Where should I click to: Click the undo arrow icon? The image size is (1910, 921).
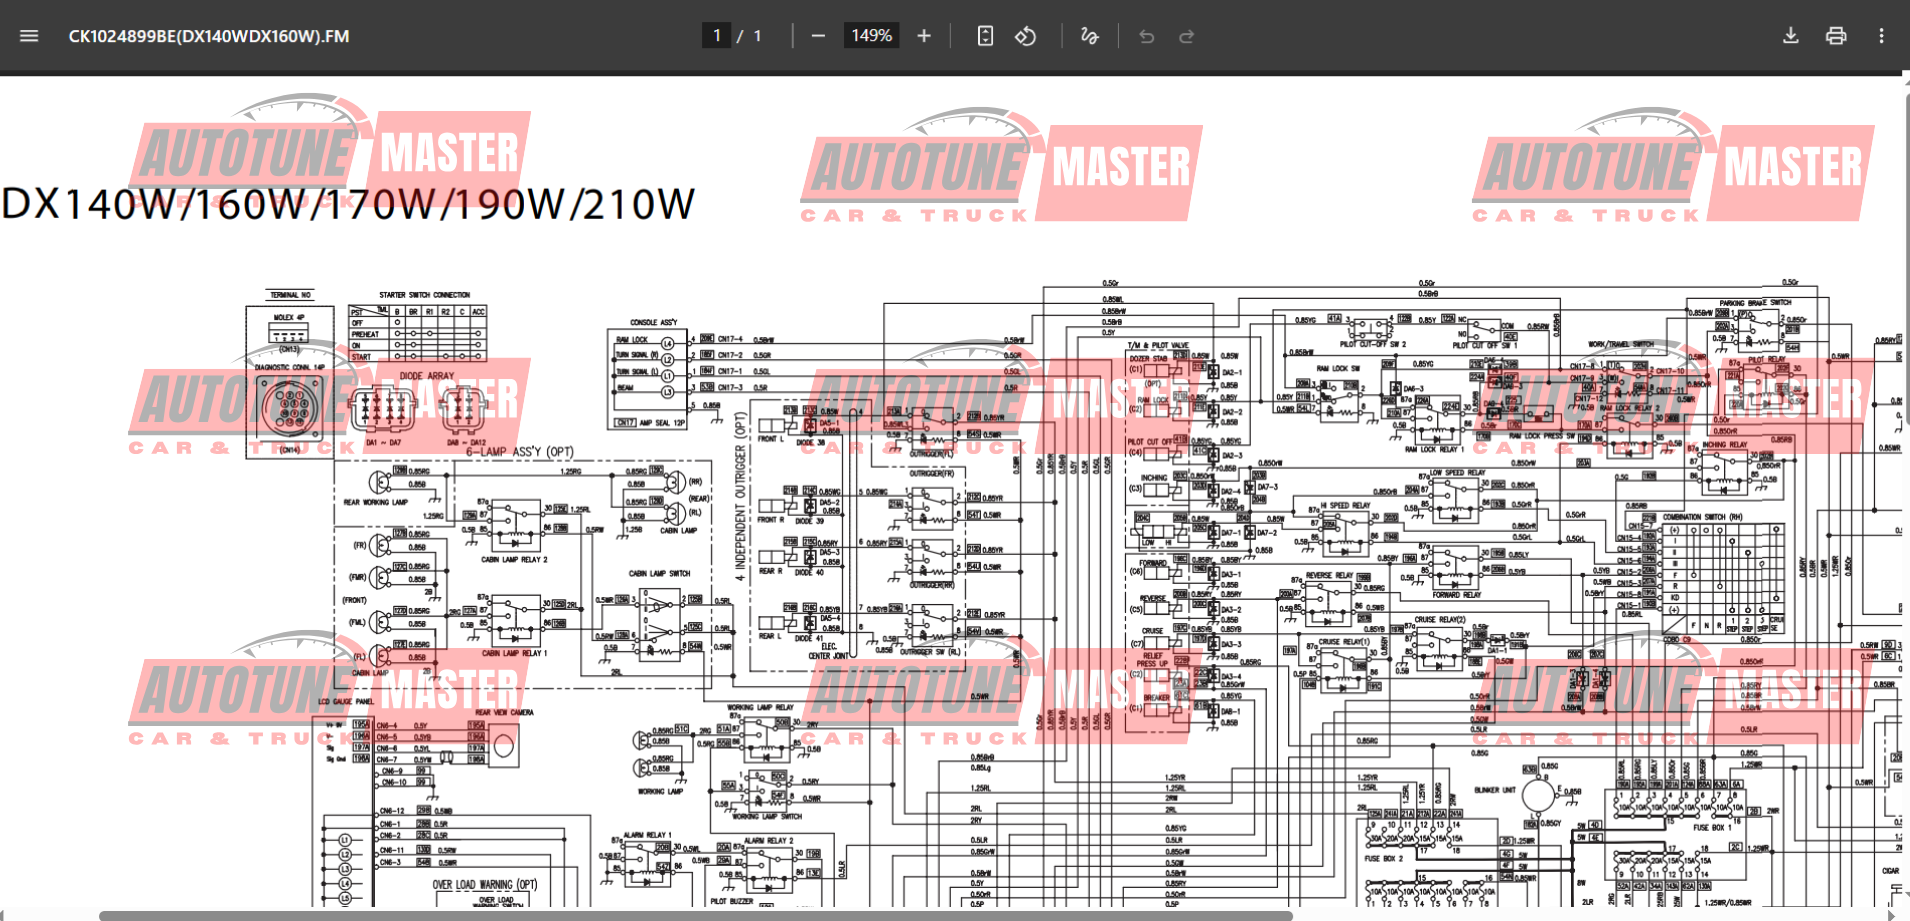(1146, 36)
